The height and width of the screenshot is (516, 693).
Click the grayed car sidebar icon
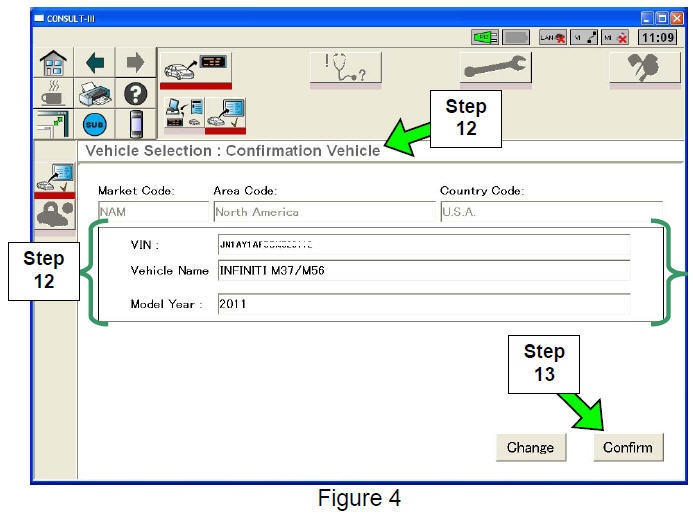56,214
